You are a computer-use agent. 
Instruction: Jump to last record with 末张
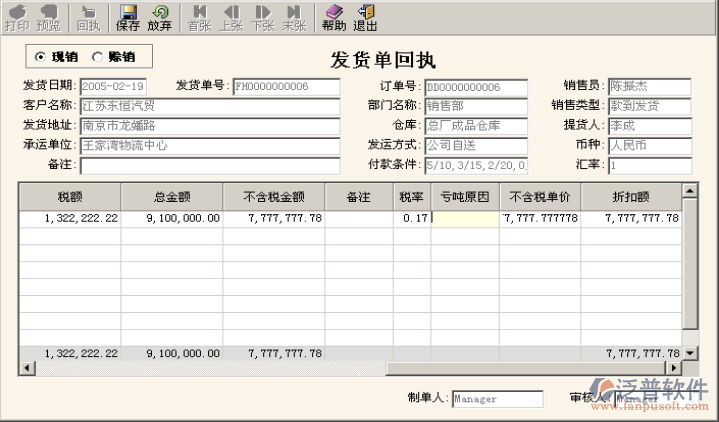click(x=294, y=17)
